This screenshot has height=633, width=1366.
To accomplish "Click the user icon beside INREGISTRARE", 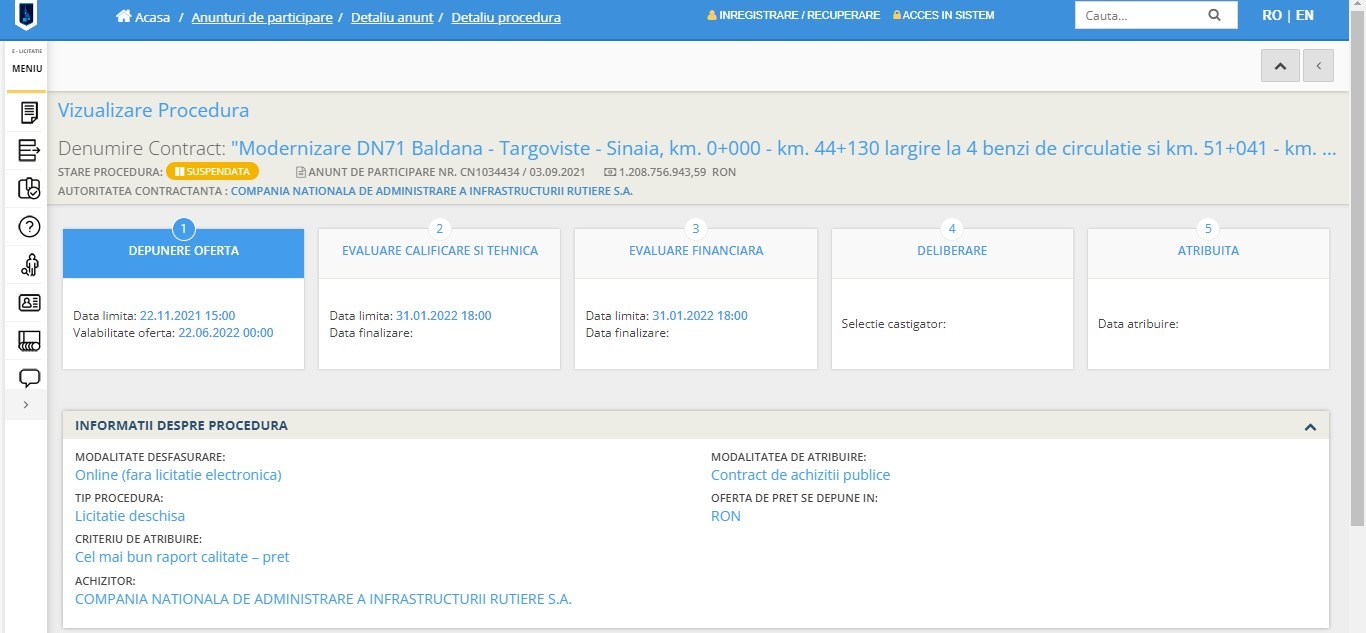I will [x=712, y=16].
